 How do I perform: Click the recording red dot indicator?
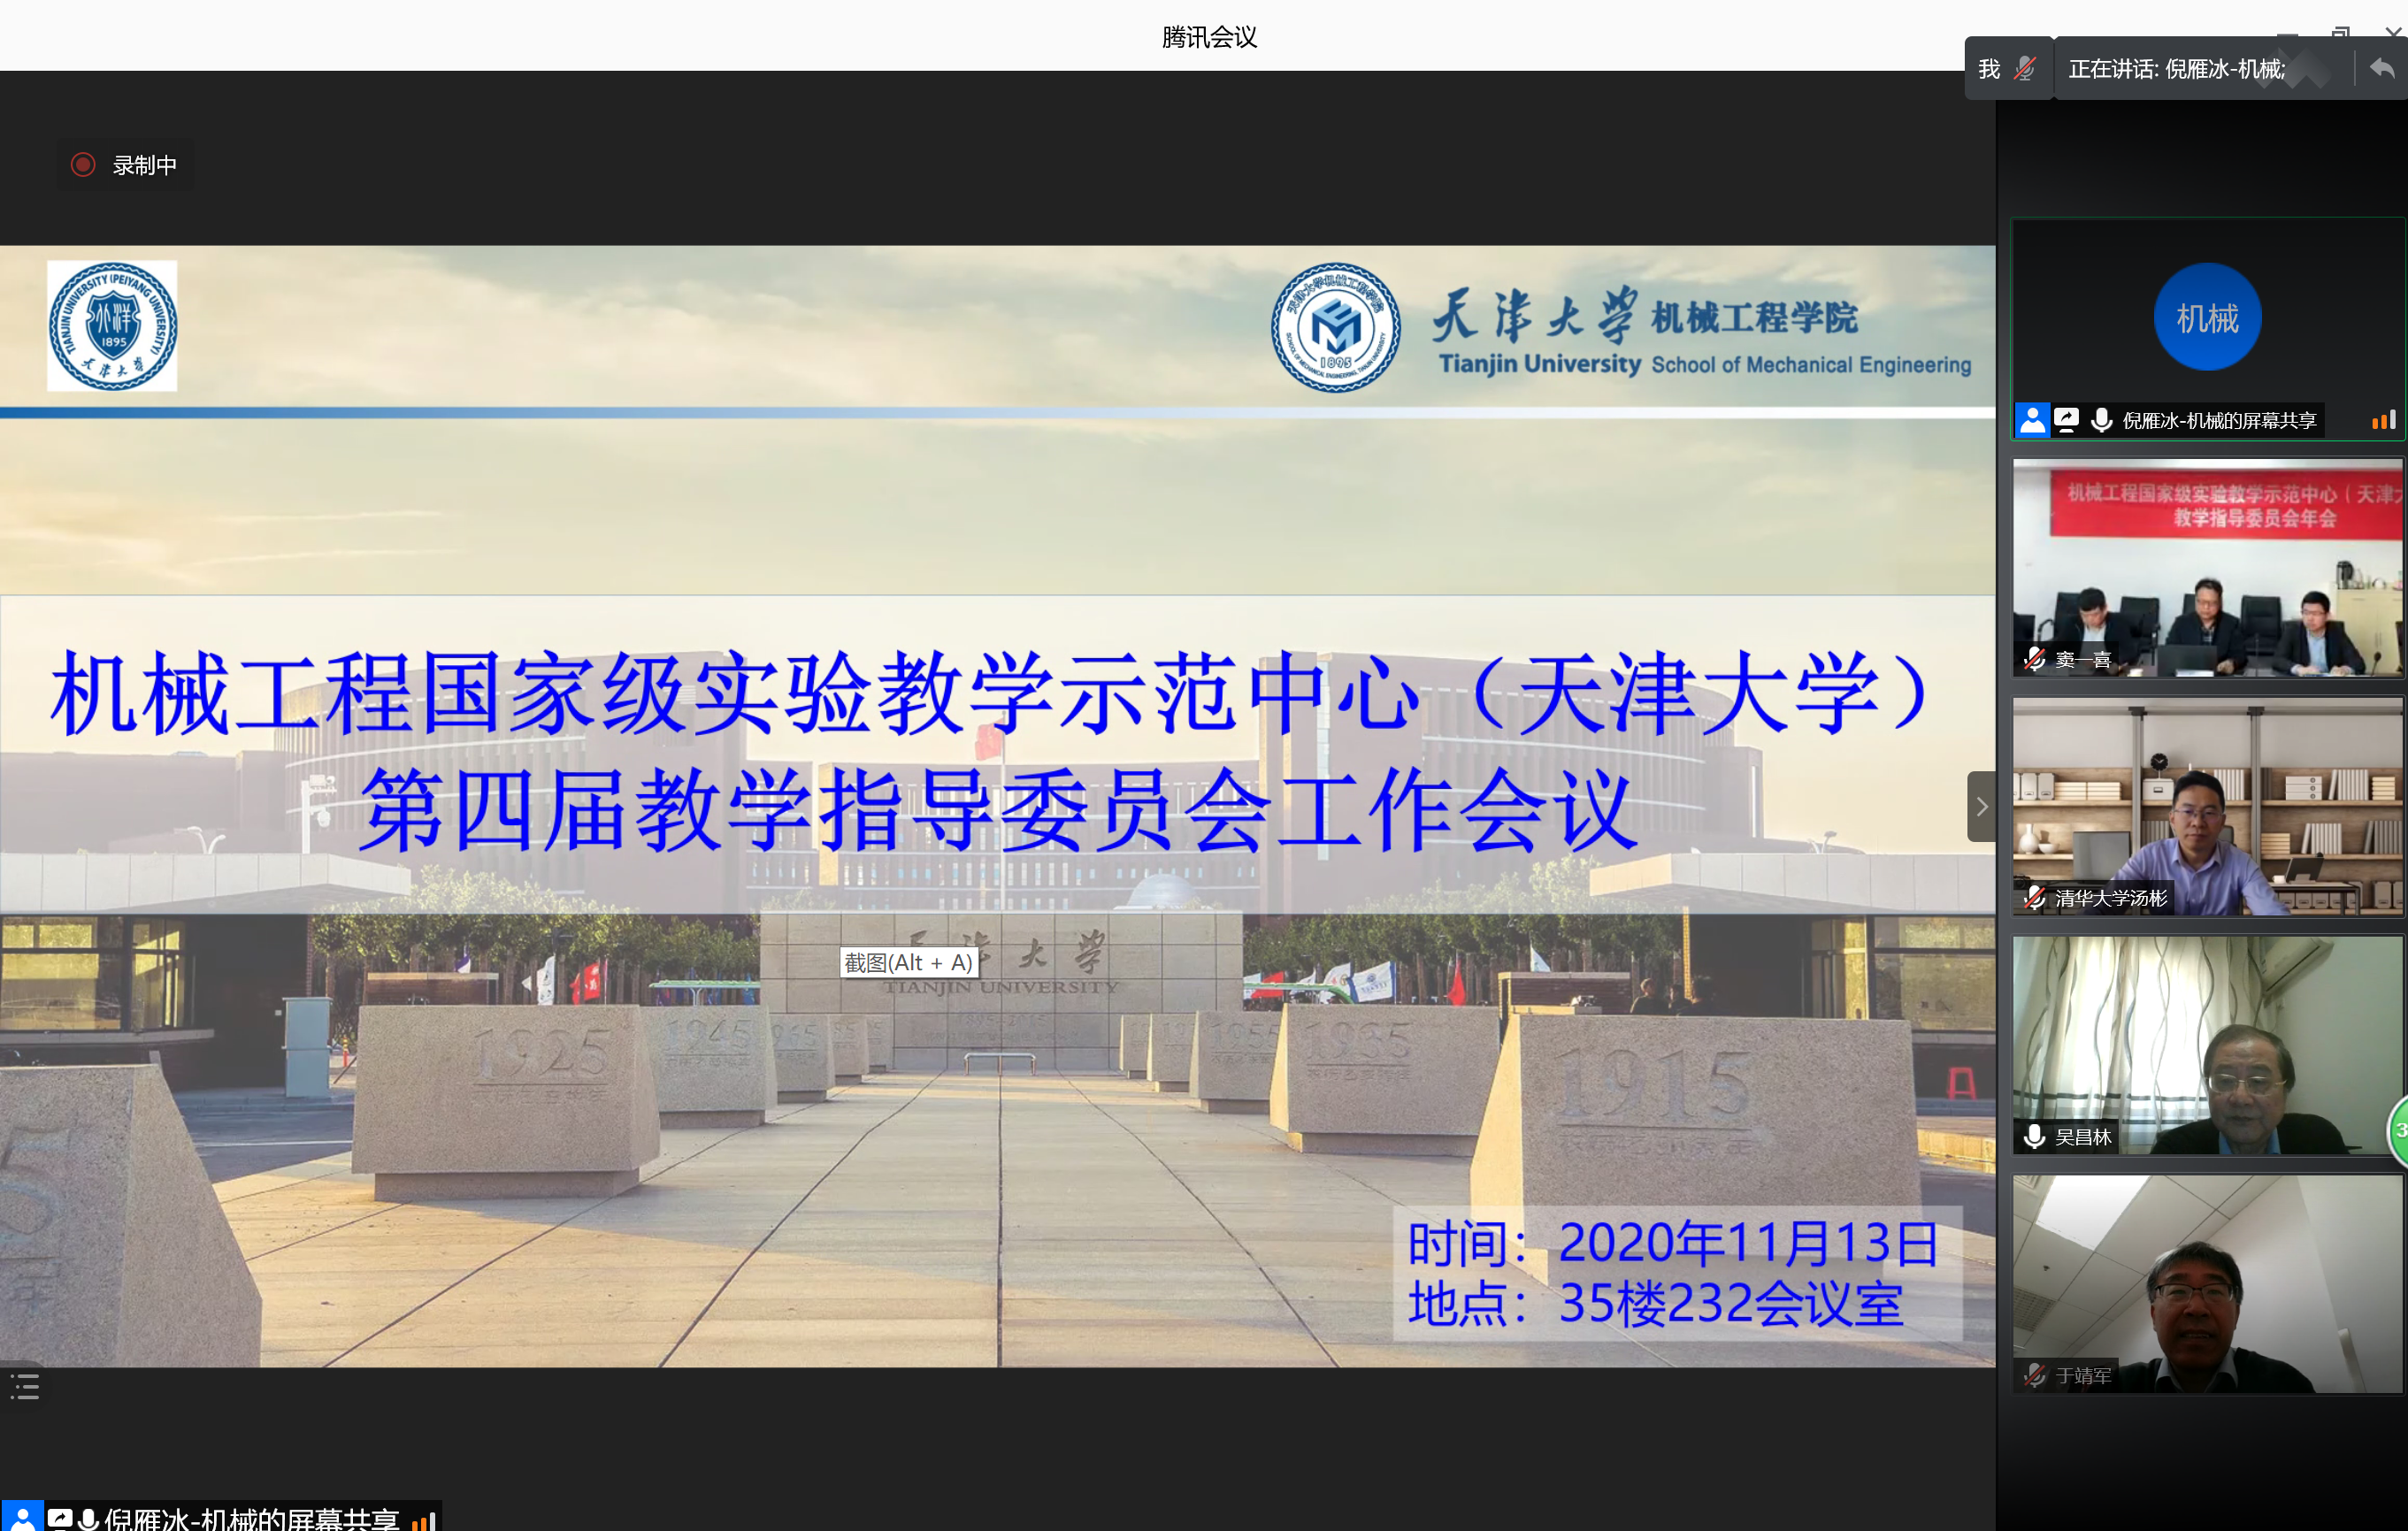[x=83, y=165]
